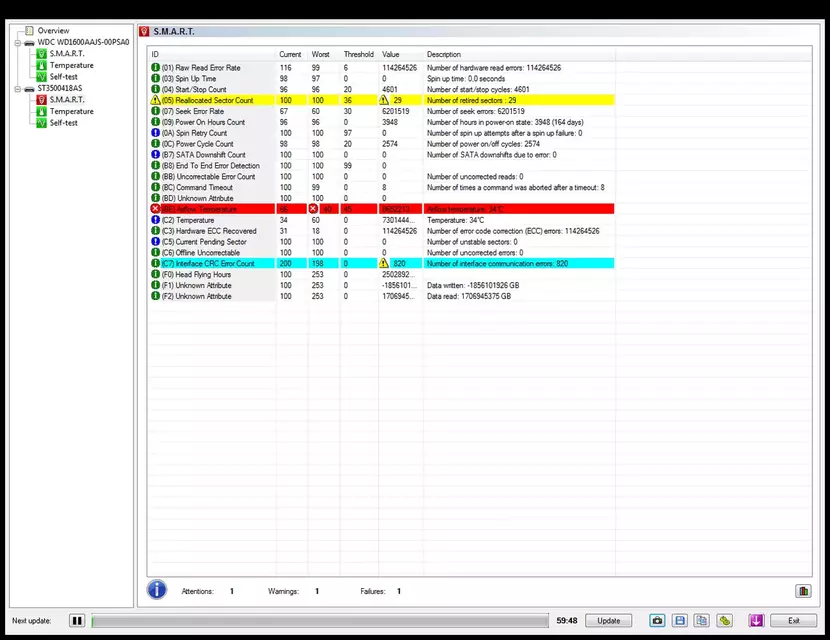The height and width of the screenshot is (640, 830).
Task: Sort table by Value column header
Action: point(401,54)
